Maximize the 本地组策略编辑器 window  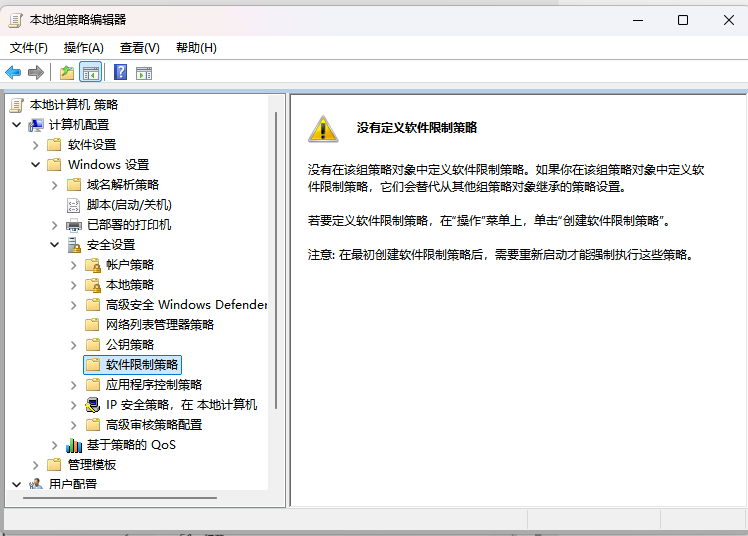point(683,20)
